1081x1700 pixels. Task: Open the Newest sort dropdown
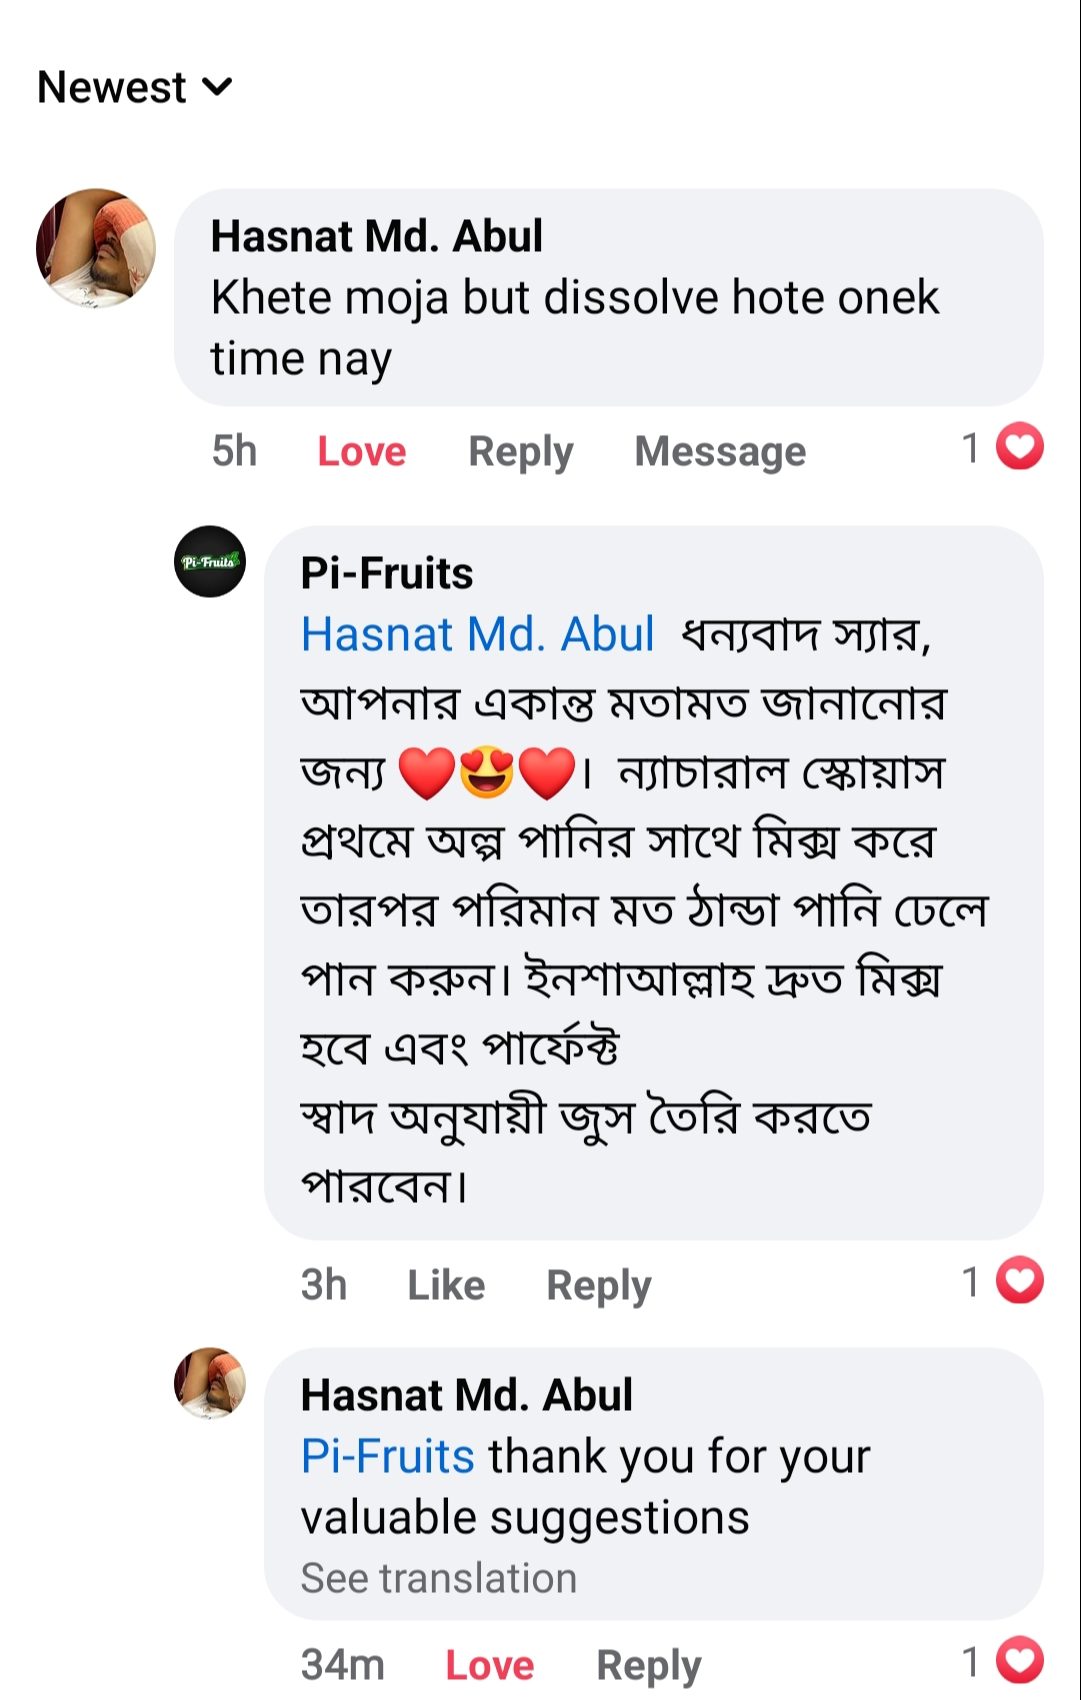tap(134, 88)
